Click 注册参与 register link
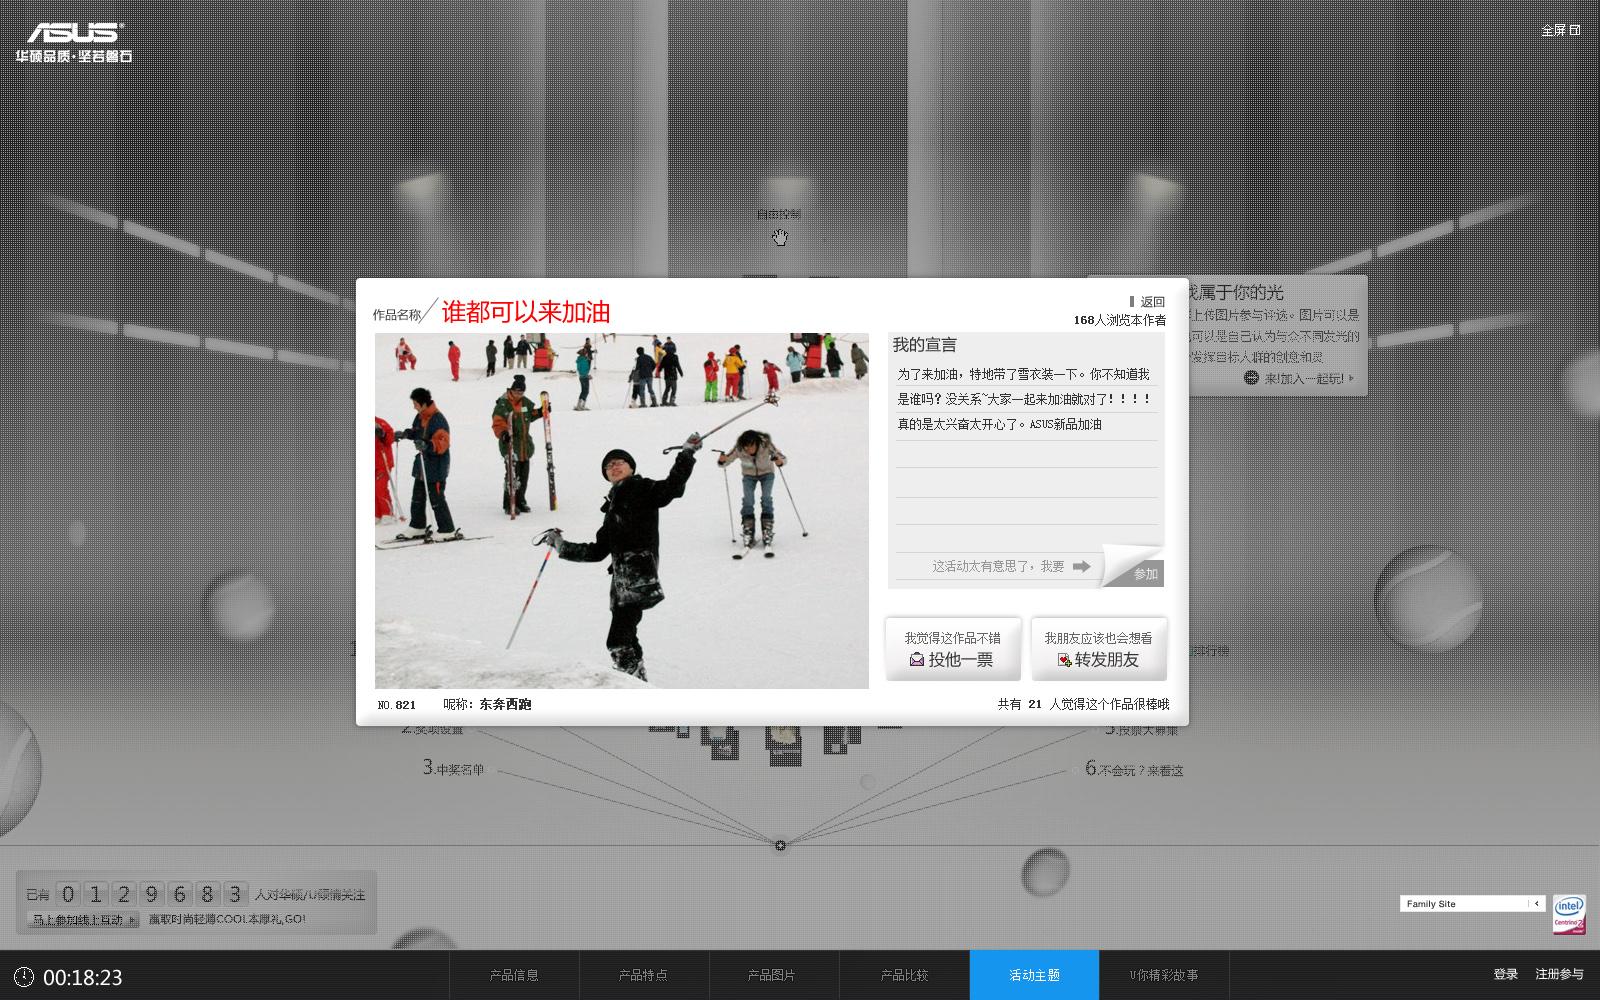Image resolution: width=1600 pixels, height=1000 pixels. click(1559, 974)
